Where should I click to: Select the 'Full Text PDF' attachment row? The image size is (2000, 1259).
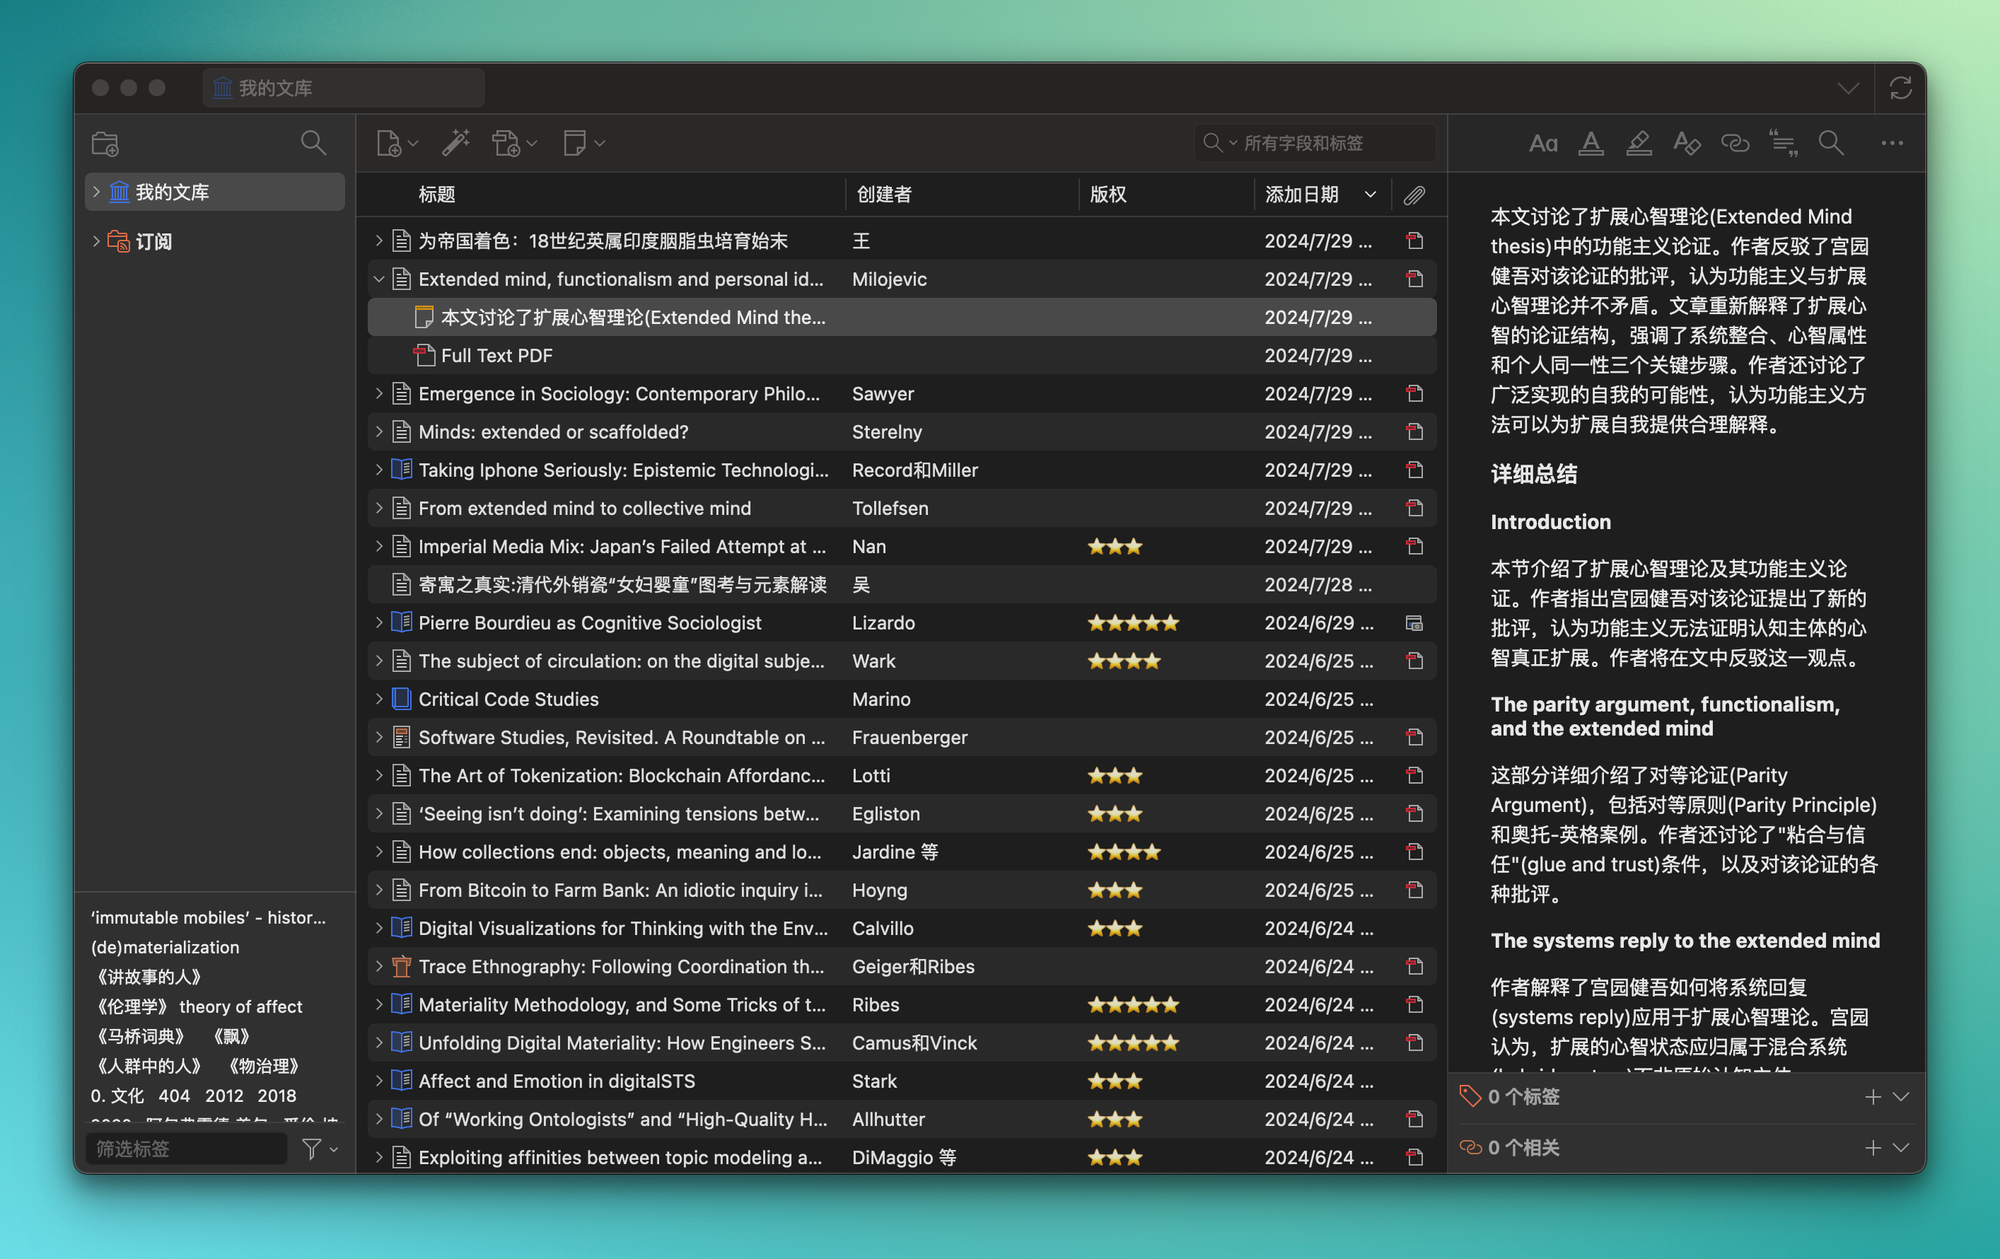[x=902, y=355]
